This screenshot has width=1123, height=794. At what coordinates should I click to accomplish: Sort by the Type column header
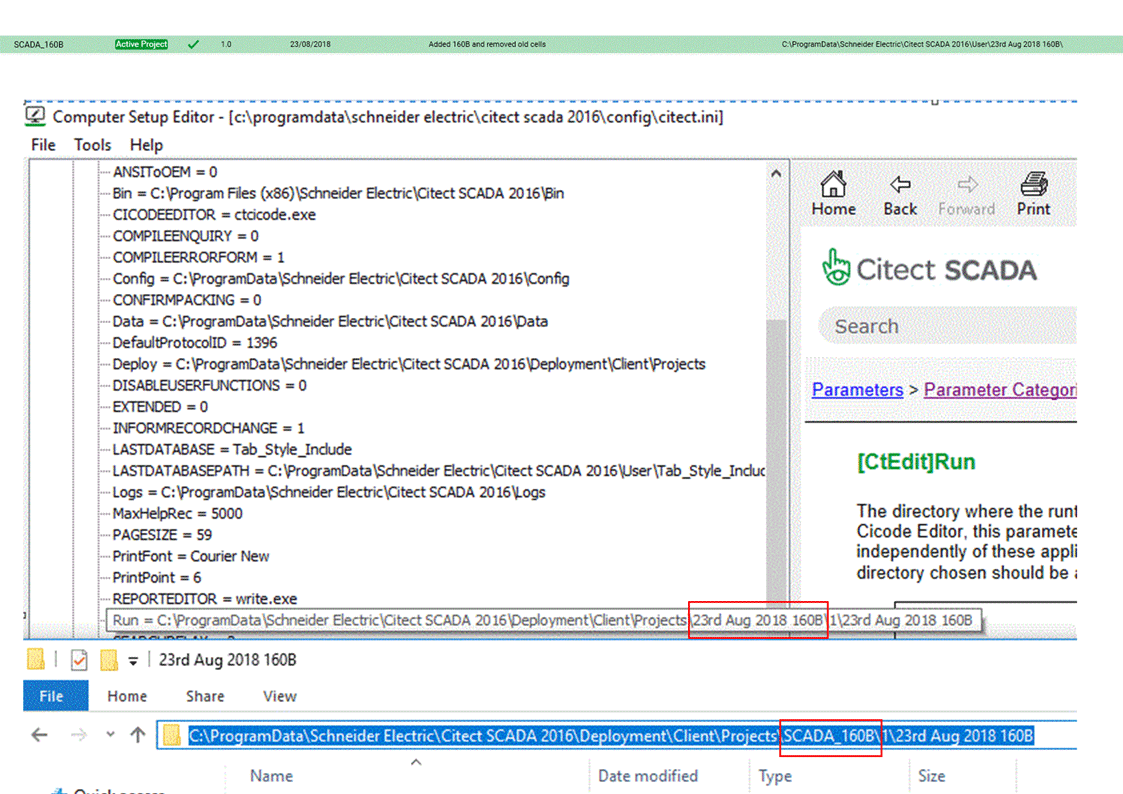(x=775, y=775)
